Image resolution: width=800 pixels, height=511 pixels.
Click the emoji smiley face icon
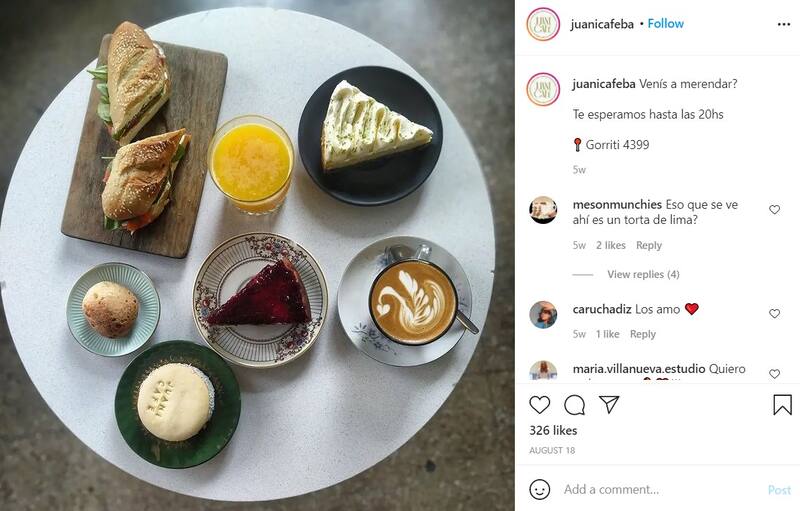pos(539,490)
